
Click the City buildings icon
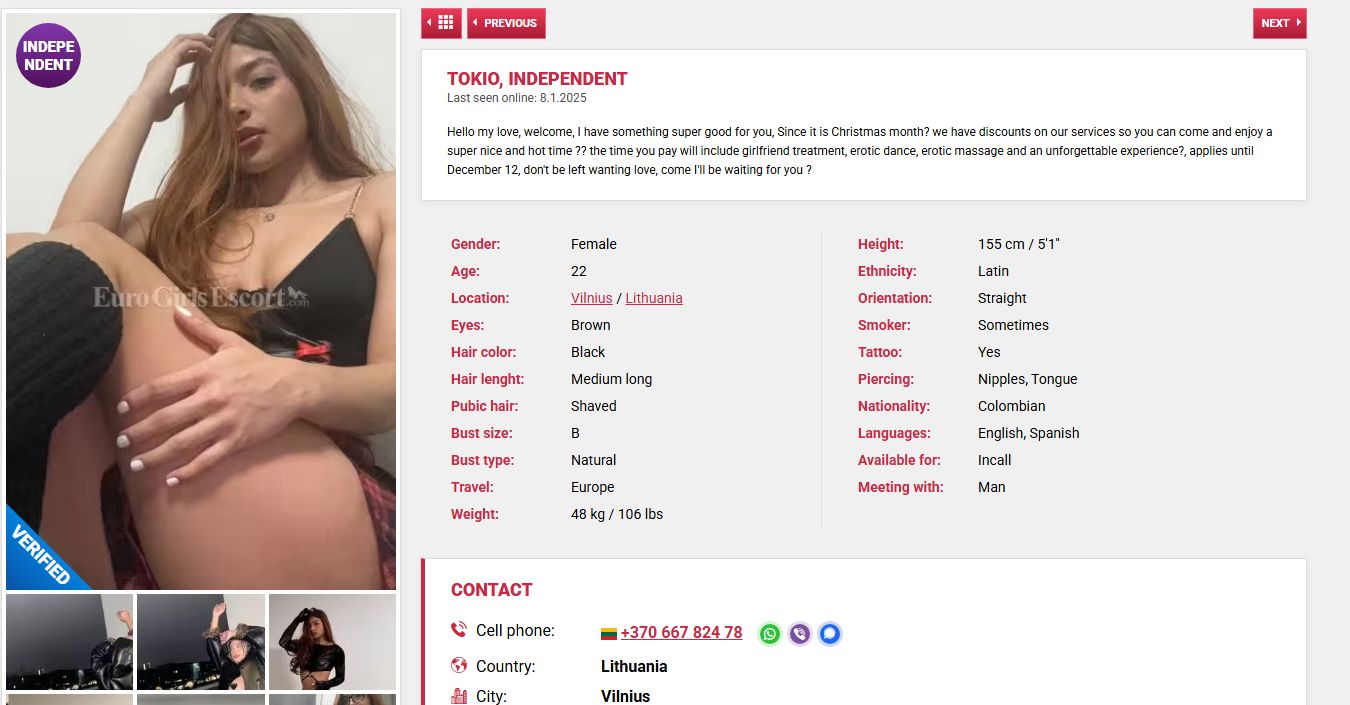[459, 696]
